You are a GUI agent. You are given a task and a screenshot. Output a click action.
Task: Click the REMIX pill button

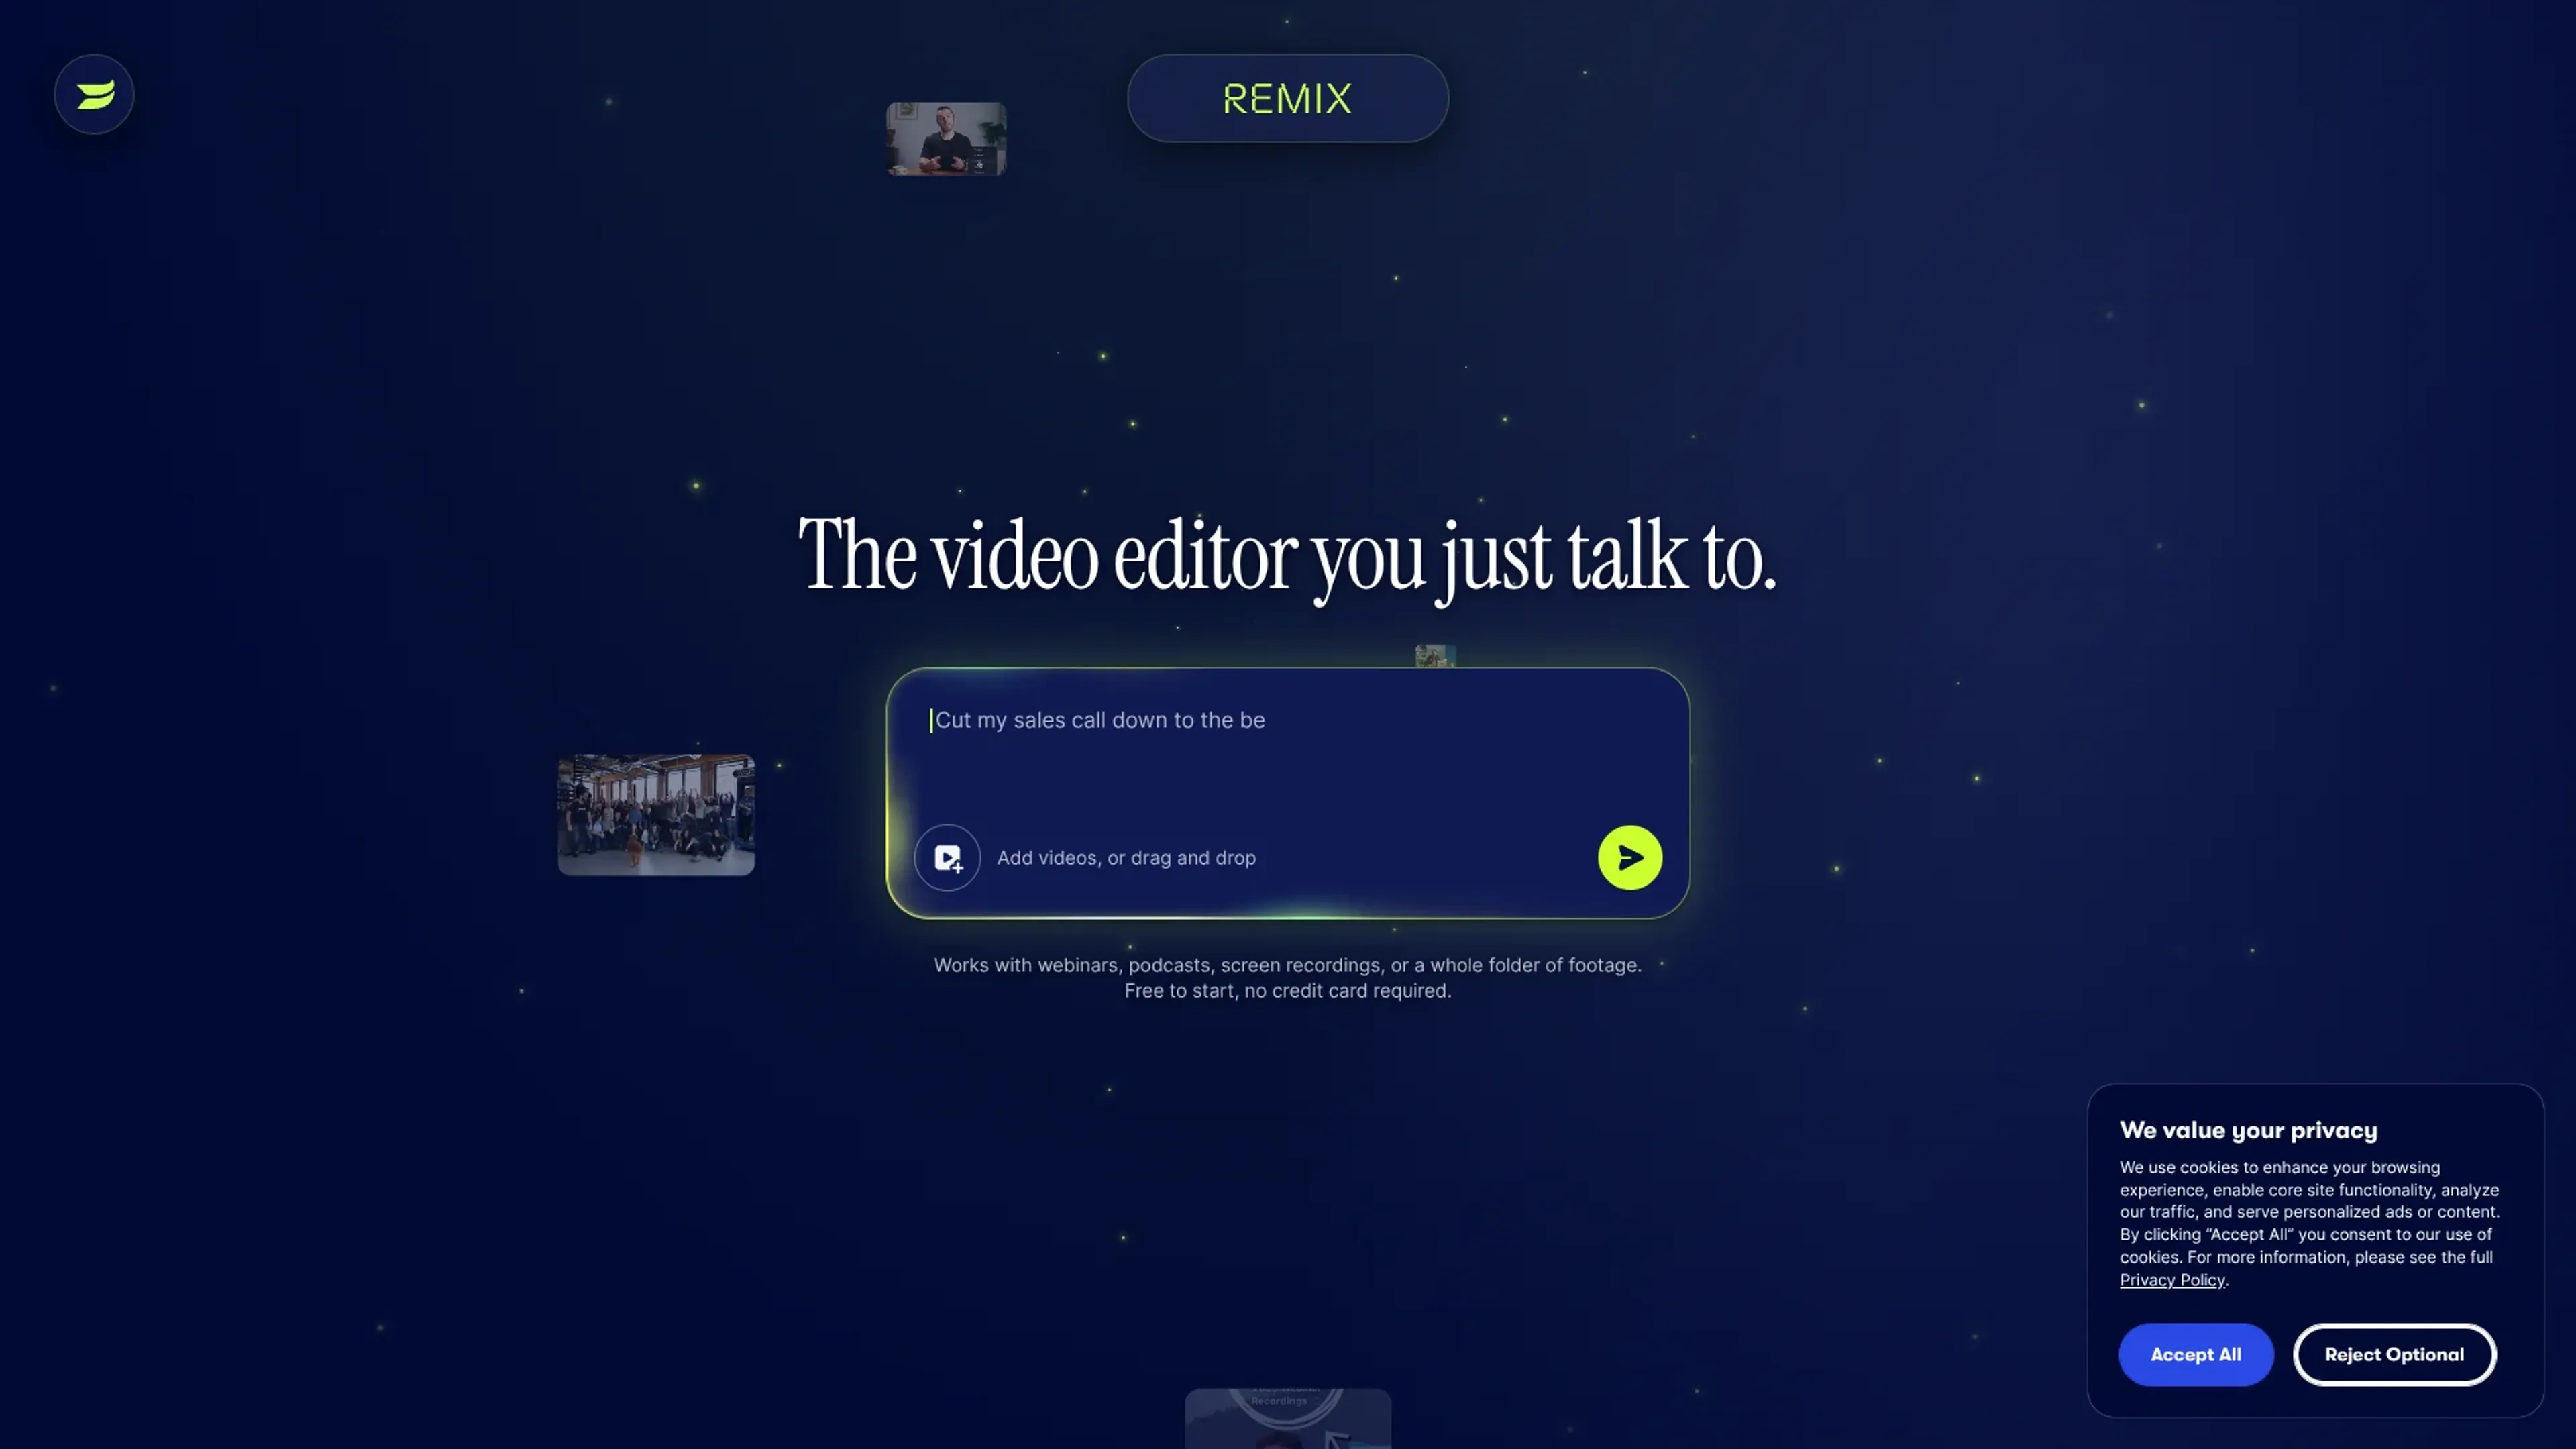click(1287, 98)
